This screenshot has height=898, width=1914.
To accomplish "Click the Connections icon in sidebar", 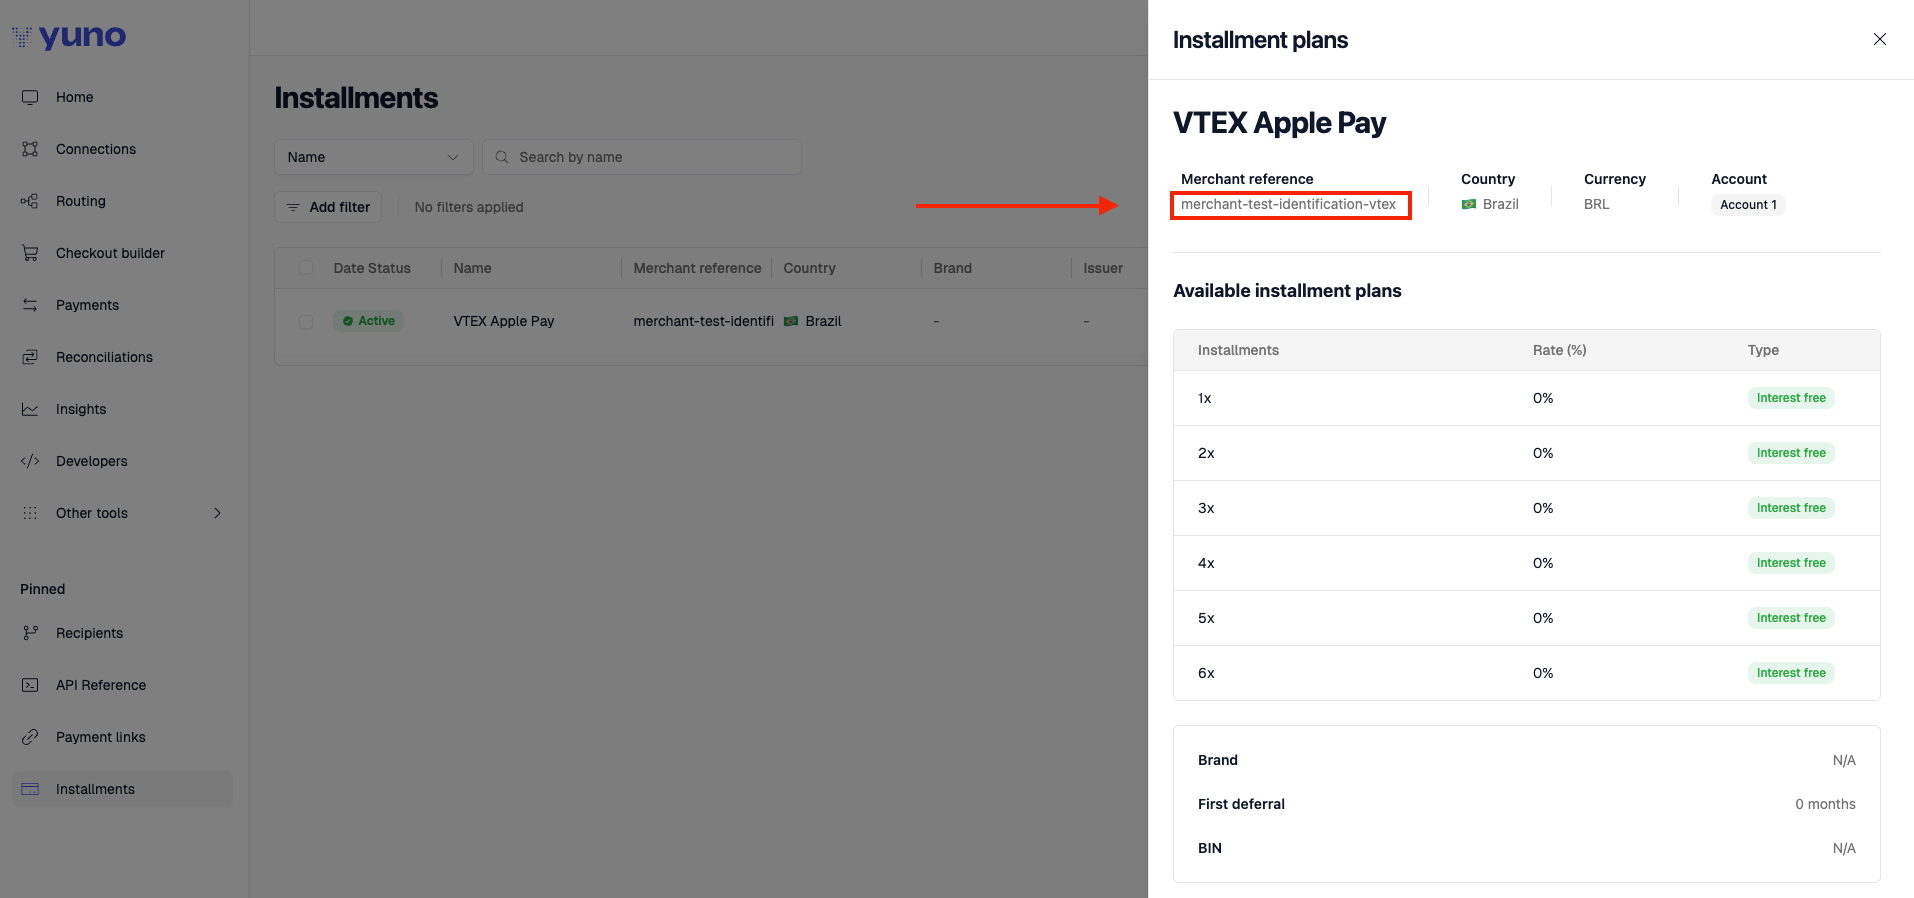I will click(x=30, y=149).
